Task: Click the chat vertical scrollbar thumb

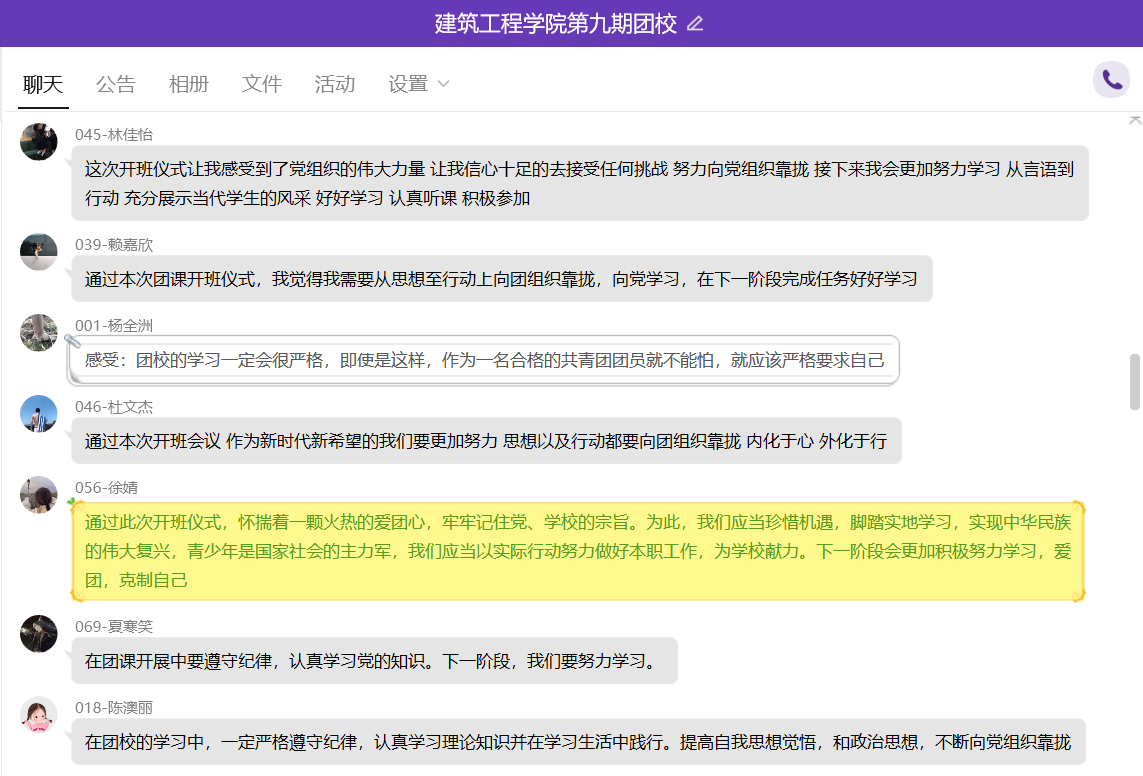Action: pos(1134,381)
